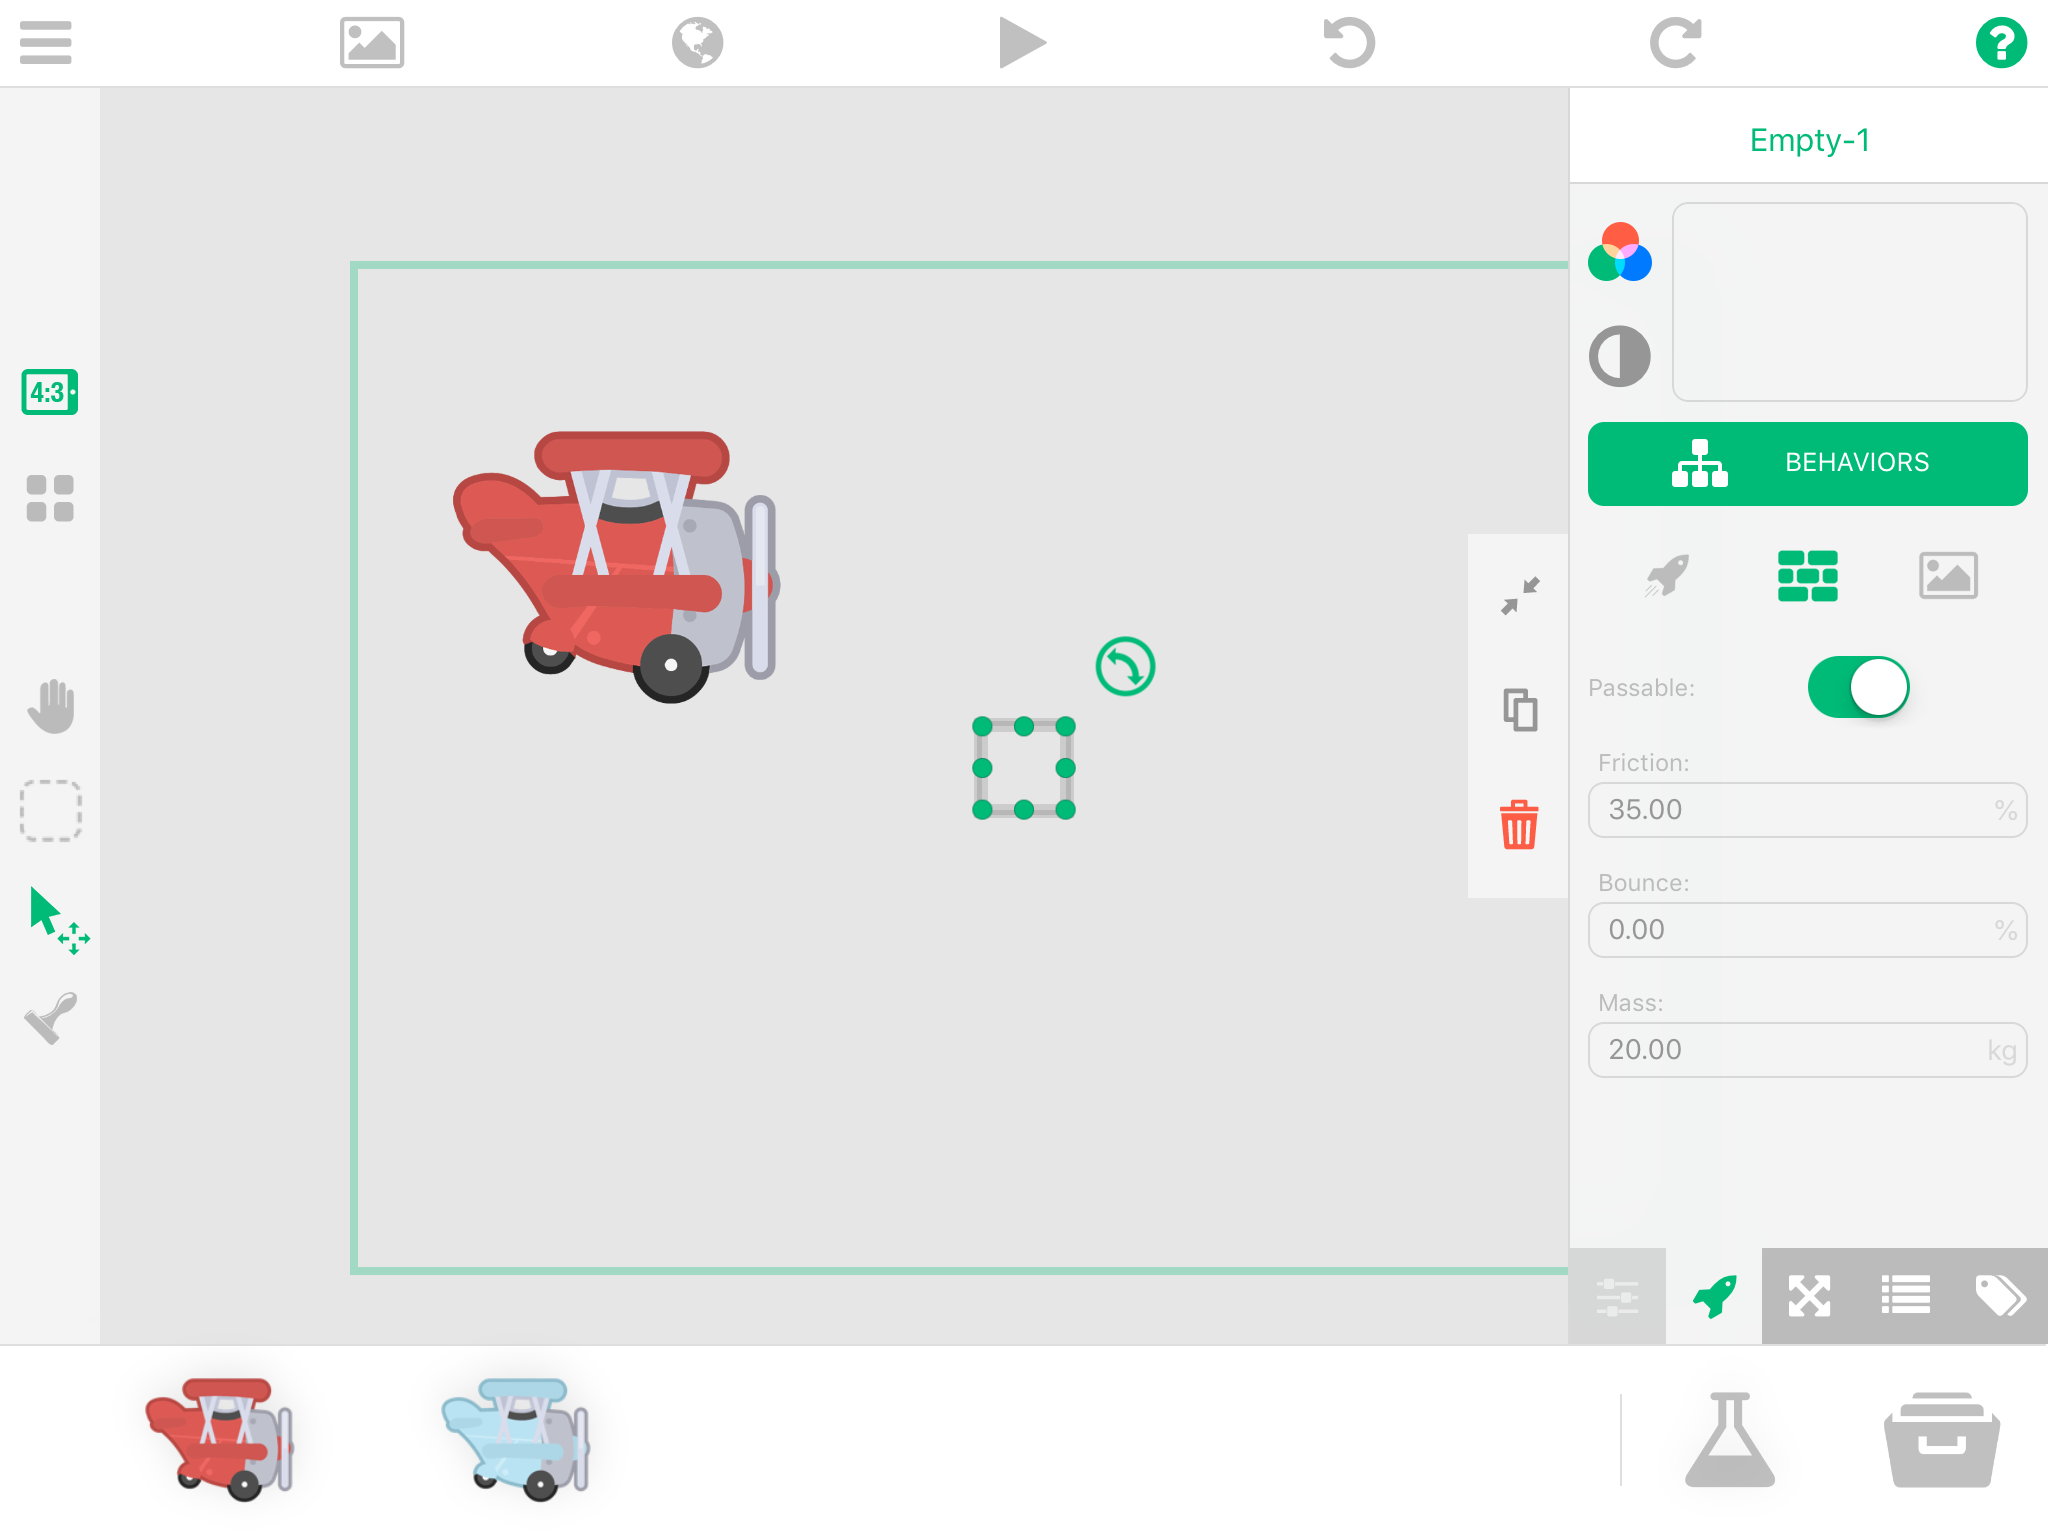This screenshot has height=1536, width=2048.
Task: Open world settings globe icon
Action: point(697,43)
